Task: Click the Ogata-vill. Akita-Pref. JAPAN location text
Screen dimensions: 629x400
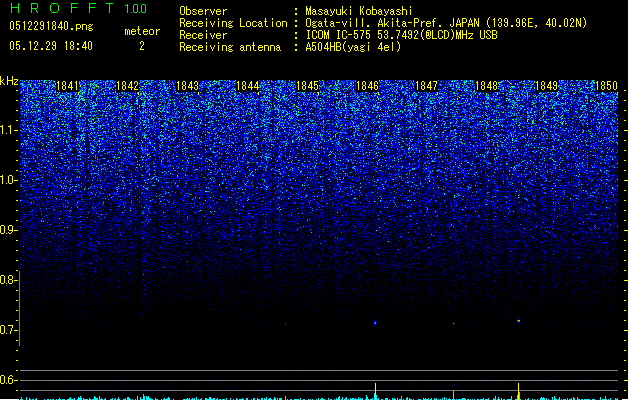Action: pos(446,23)
